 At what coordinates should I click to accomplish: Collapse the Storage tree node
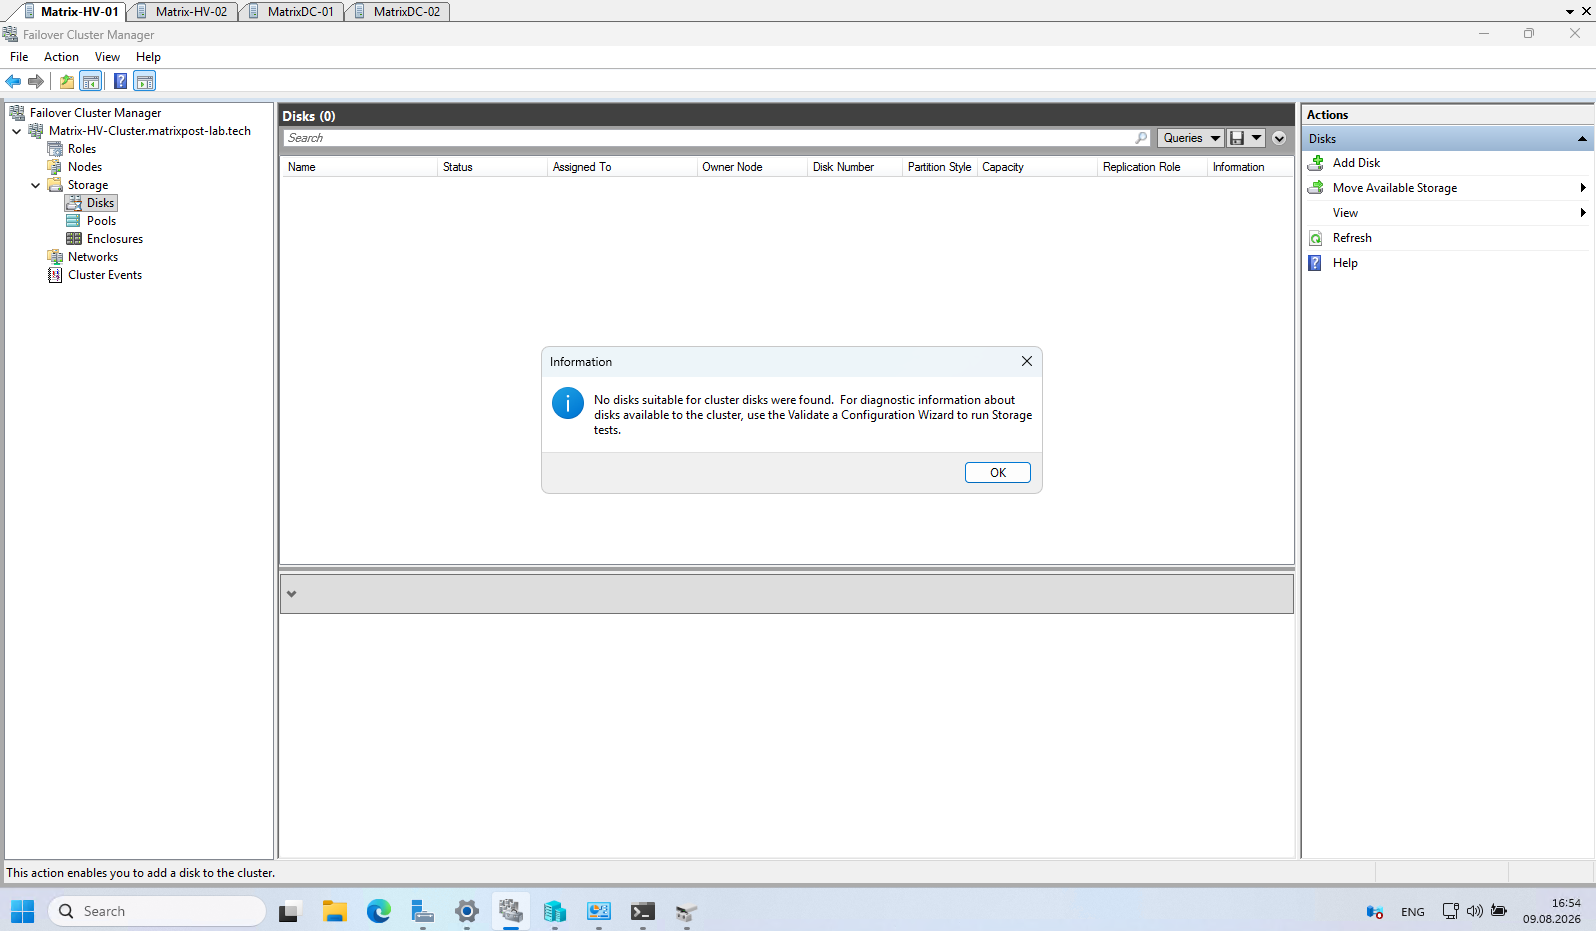click(35, 185)
